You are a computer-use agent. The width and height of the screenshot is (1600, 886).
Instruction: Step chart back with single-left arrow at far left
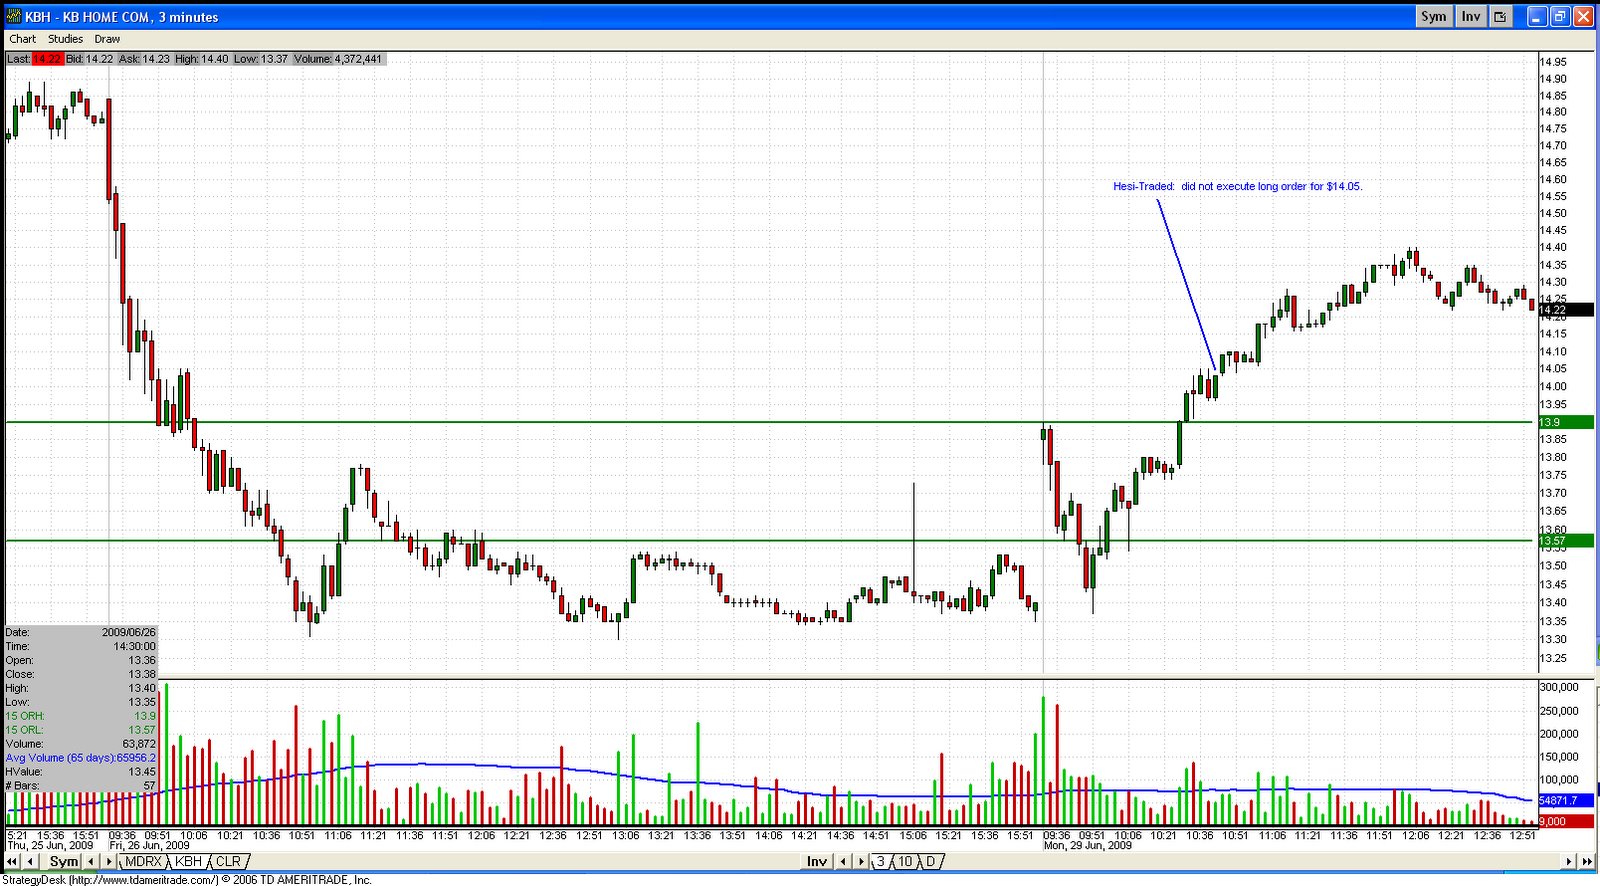pos(31,861)
